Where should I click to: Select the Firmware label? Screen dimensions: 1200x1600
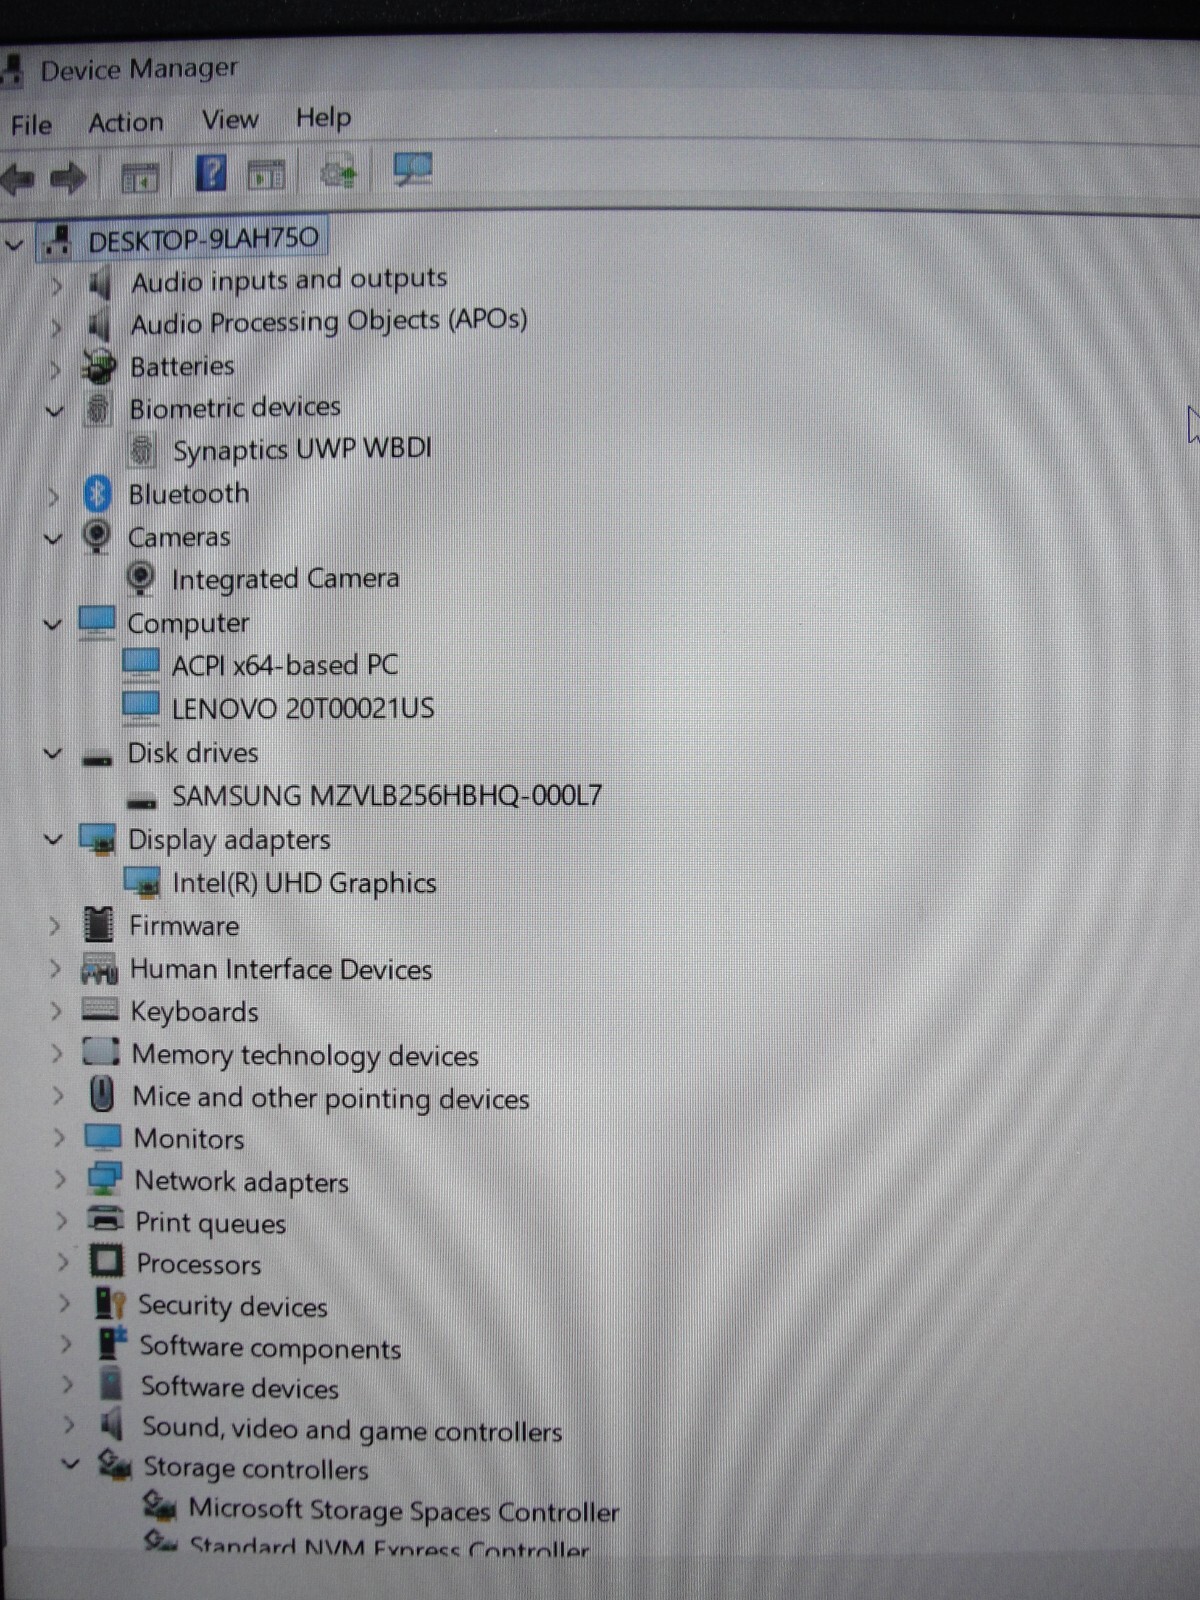click(184, 926)
